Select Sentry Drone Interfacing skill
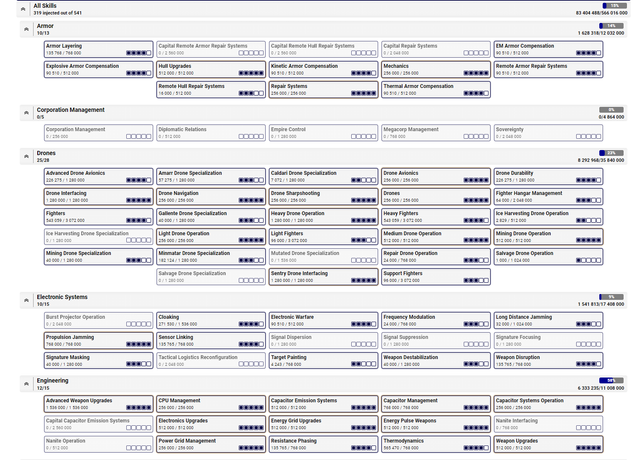 click(324, 277)
